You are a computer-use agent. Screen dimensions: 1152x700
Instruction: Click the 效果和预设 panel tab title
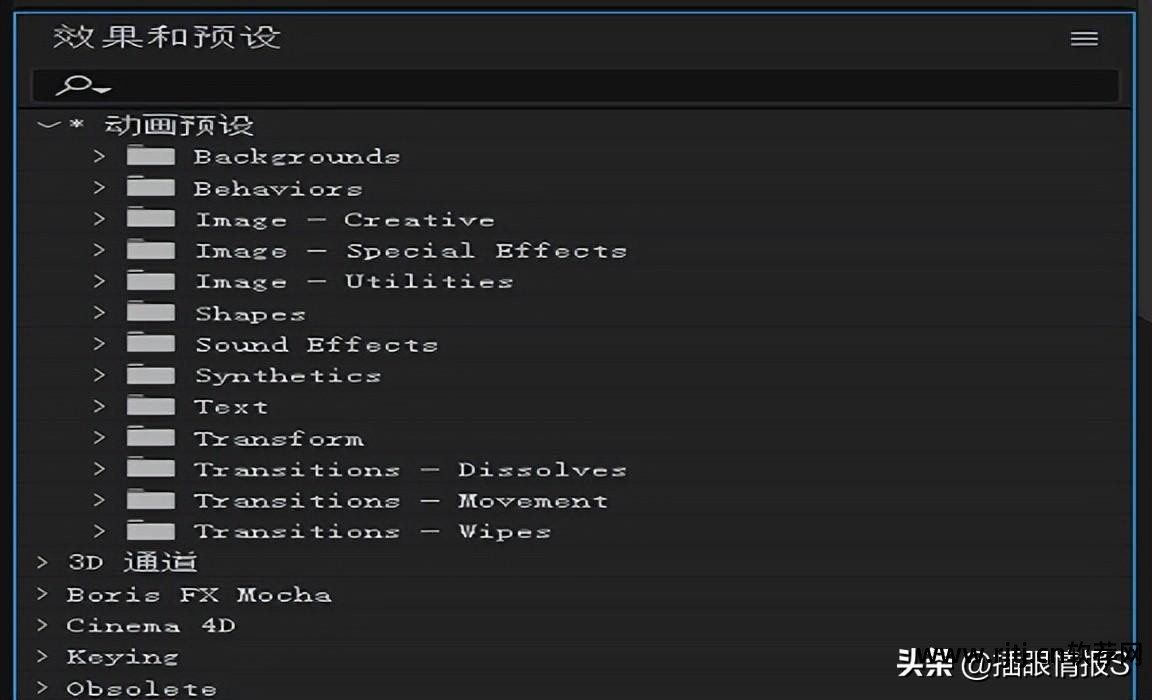point(167,38)
